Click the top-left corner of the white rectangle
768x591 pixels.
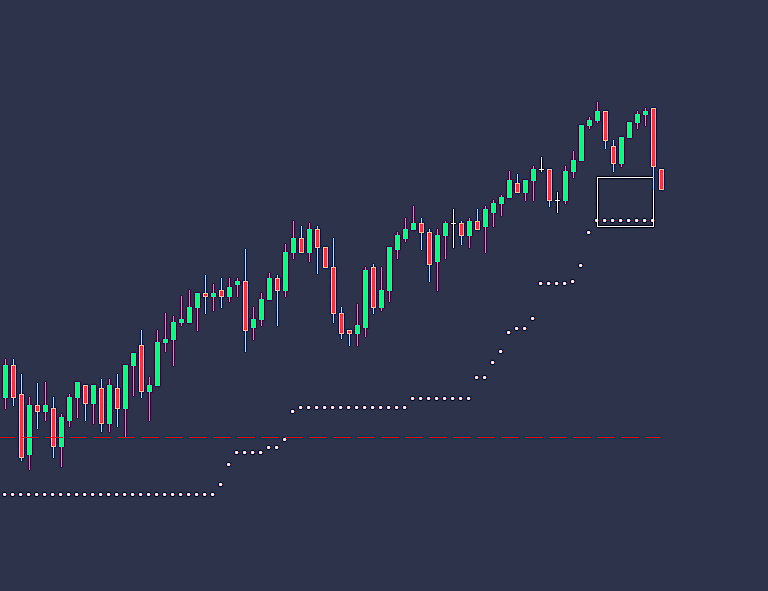597,177
